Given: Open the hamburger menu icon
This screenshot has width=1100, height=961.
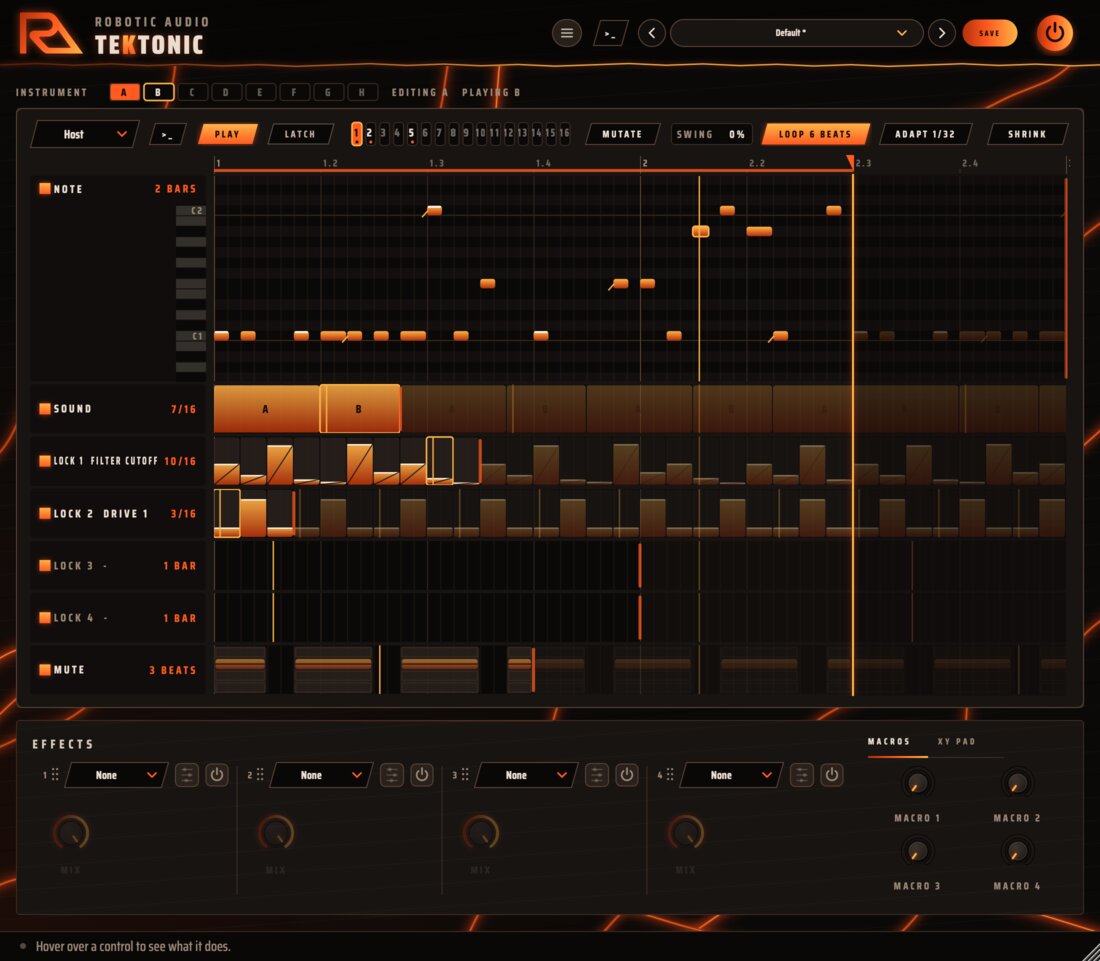Looking at the screenshot, I should [567, 33].
